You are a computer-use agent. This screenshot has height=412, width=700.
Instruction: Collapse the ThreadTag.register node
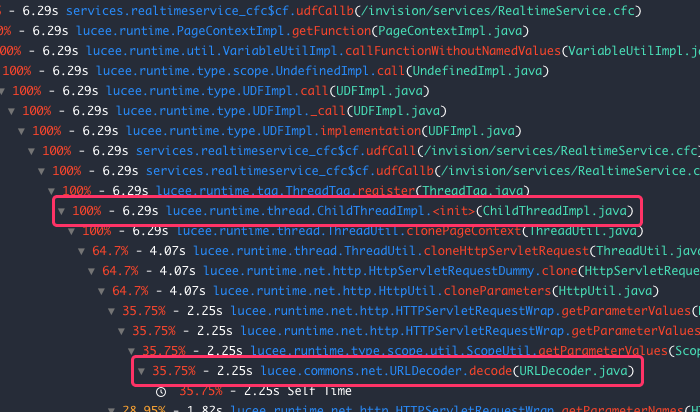pyautogui.click(x=51, y=191)
